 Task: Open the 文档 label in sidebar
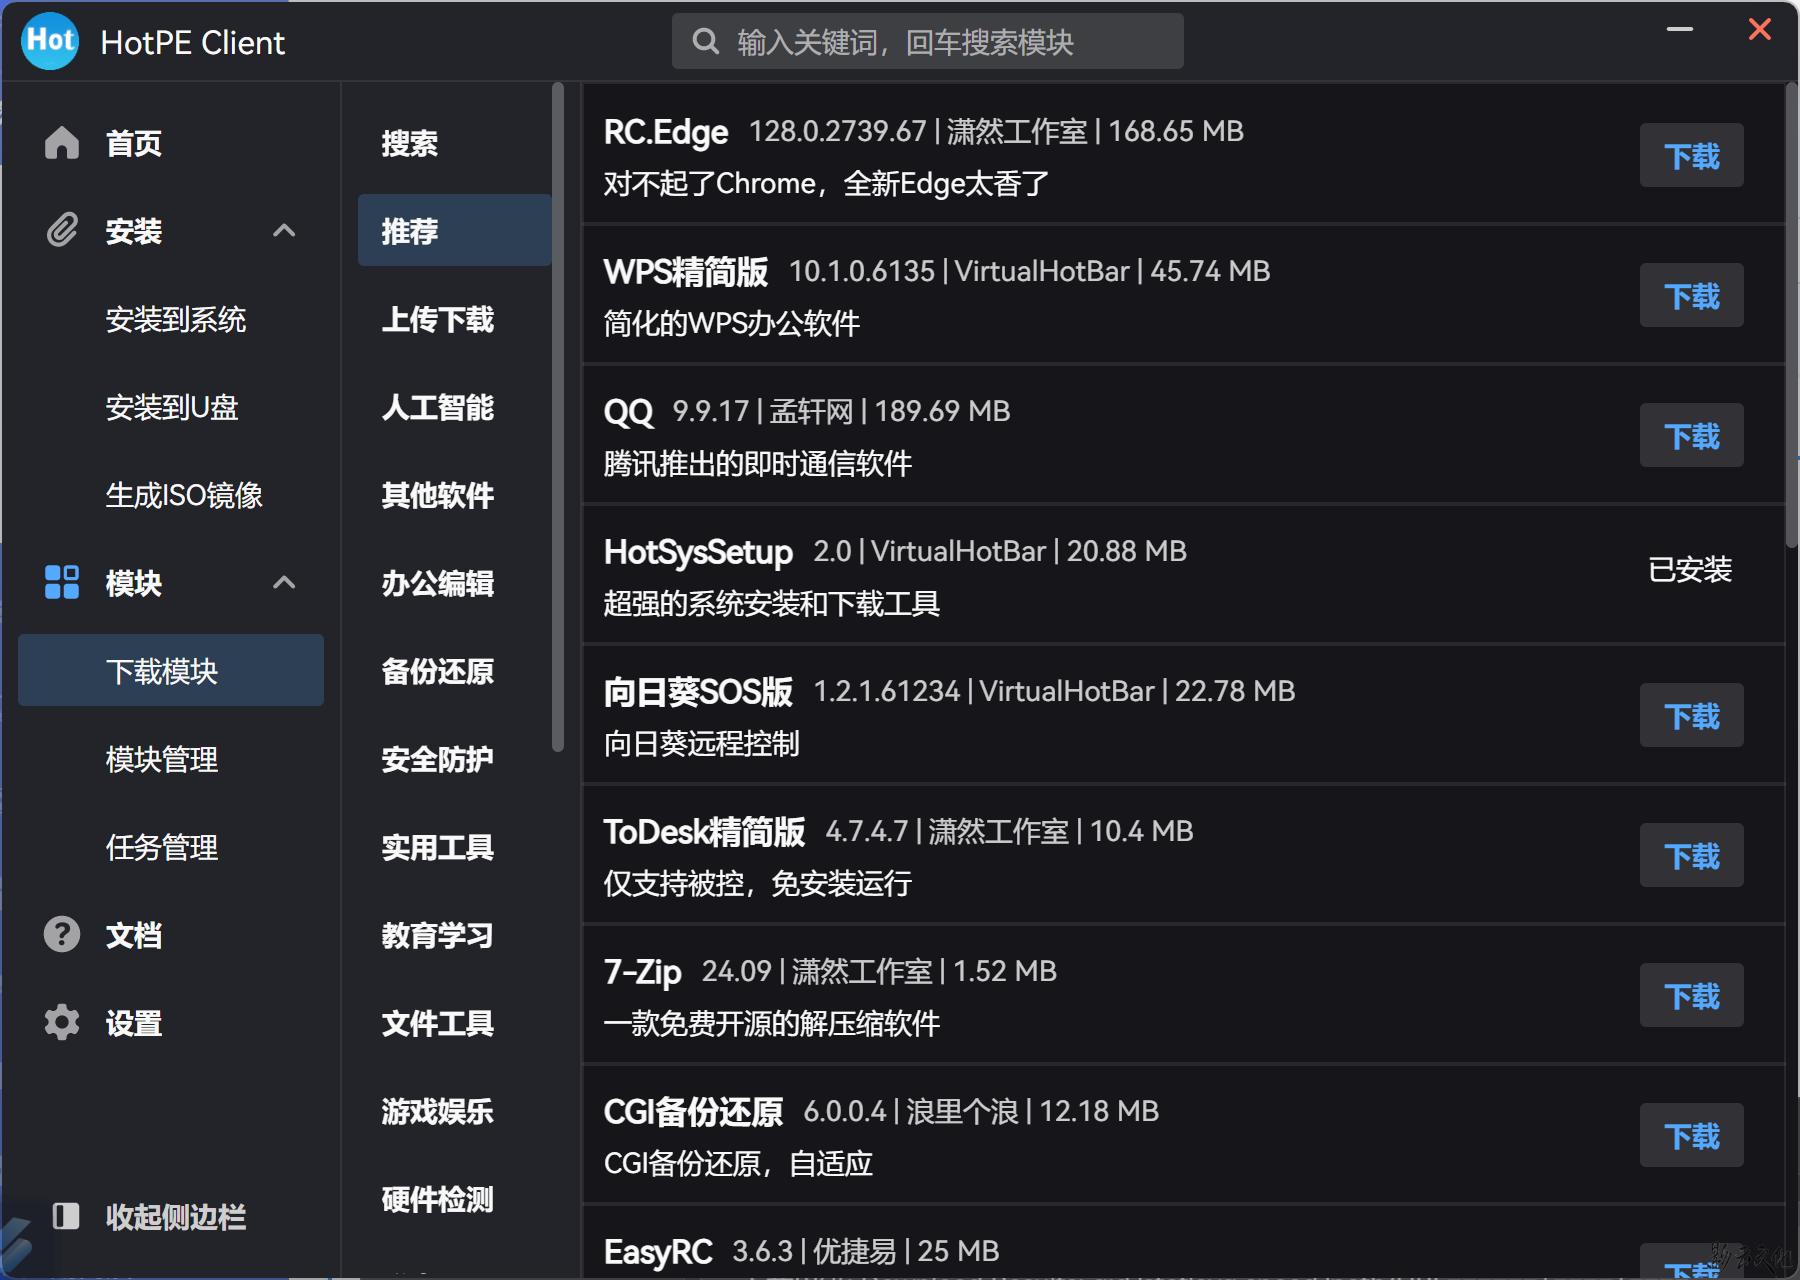pos(134,934)
